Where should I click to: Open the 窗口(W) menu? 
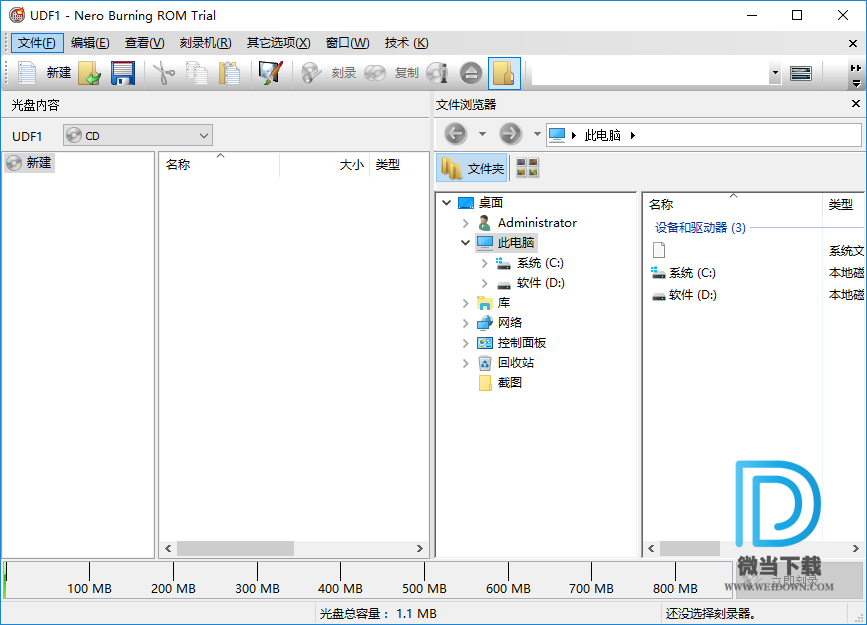point(347,43)
